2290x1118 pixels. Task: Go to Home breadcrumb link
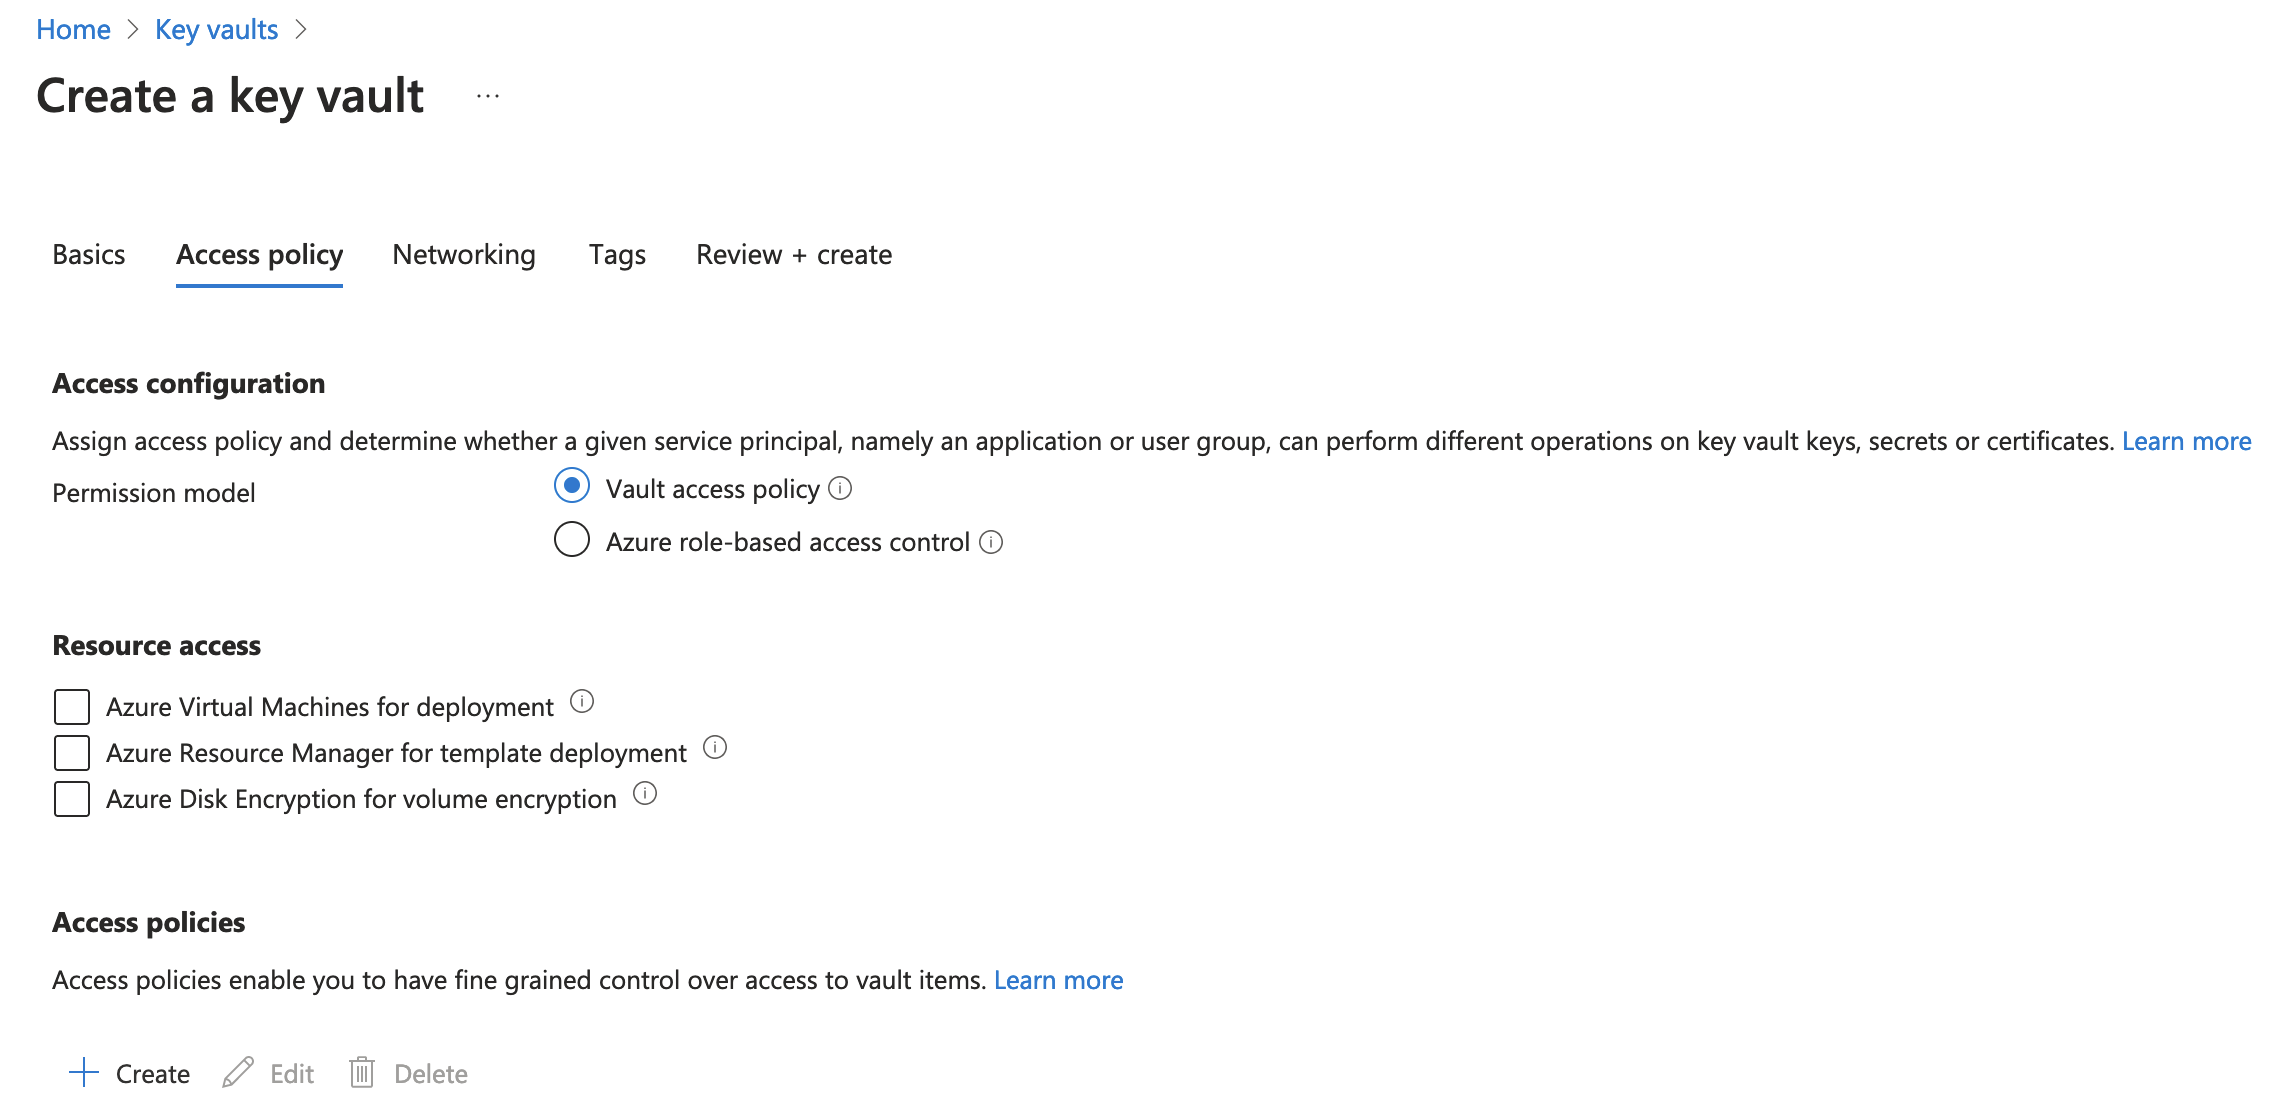pos(73,30)
